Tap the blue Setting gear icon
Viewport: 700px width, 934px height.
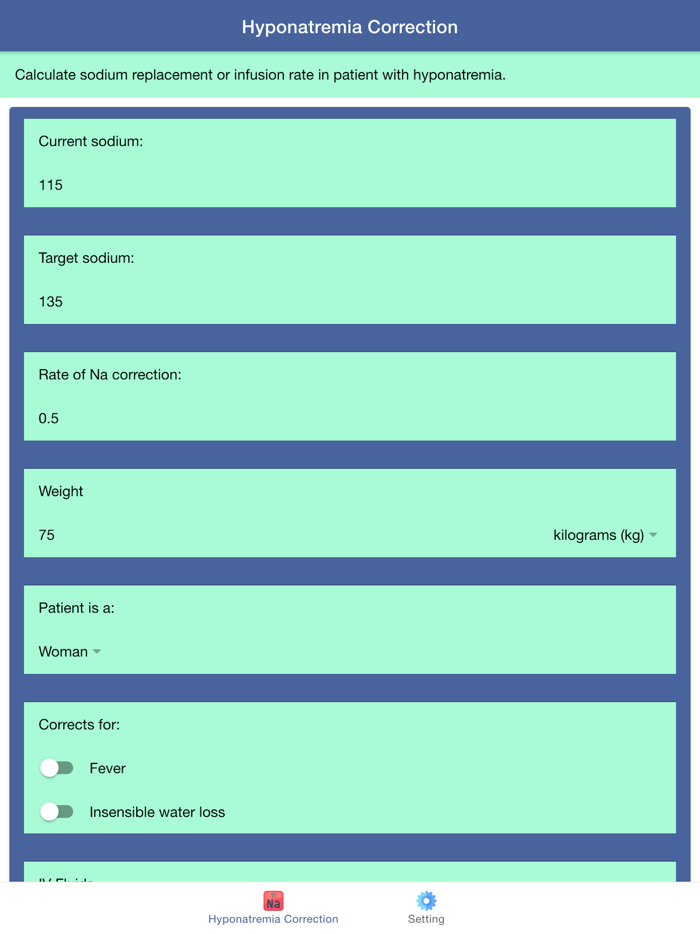426,900
